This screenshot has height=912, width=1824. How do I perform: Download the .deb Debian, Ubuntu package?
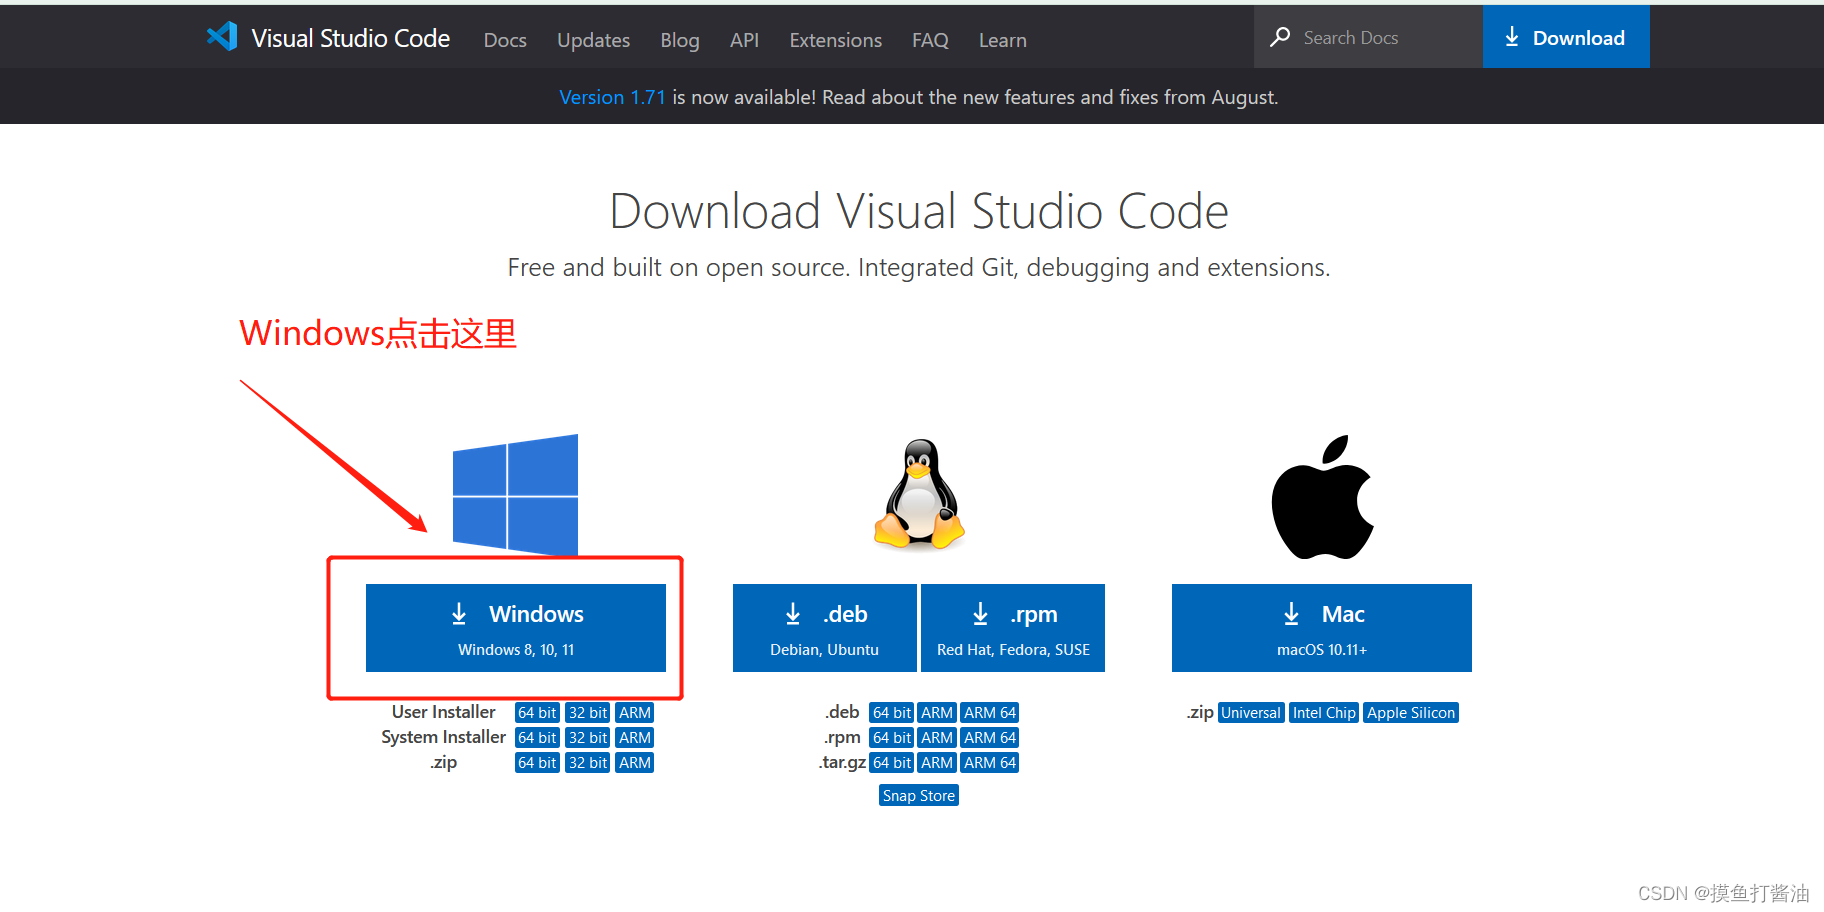[825, 628]
